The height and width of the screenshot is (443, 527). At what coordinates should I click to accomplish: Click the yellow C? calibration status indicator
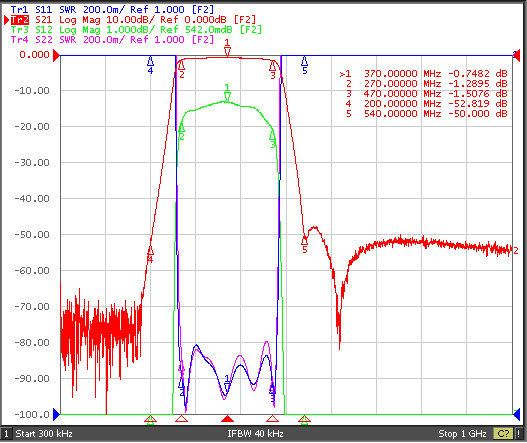click(x=503, y=434)
